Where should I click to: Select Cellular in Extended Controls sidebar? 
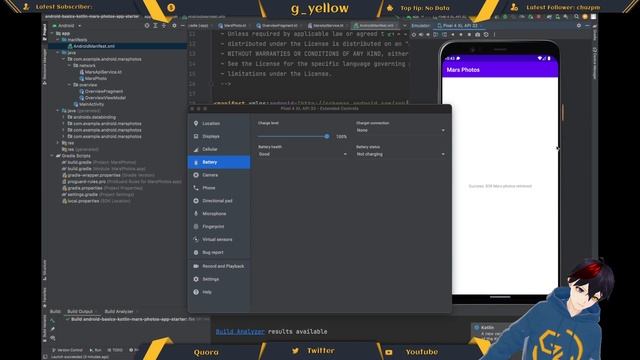click(x=219, y=149)
